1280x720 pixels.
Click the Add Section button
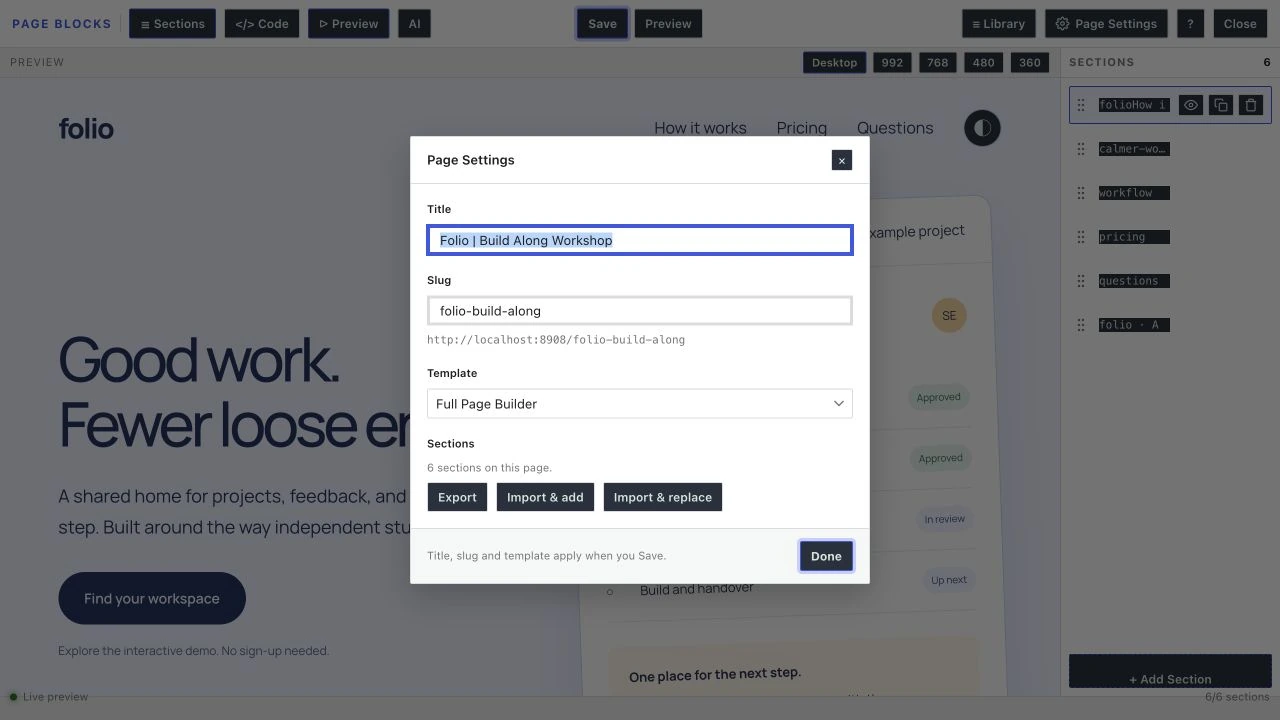(1170, 672)
